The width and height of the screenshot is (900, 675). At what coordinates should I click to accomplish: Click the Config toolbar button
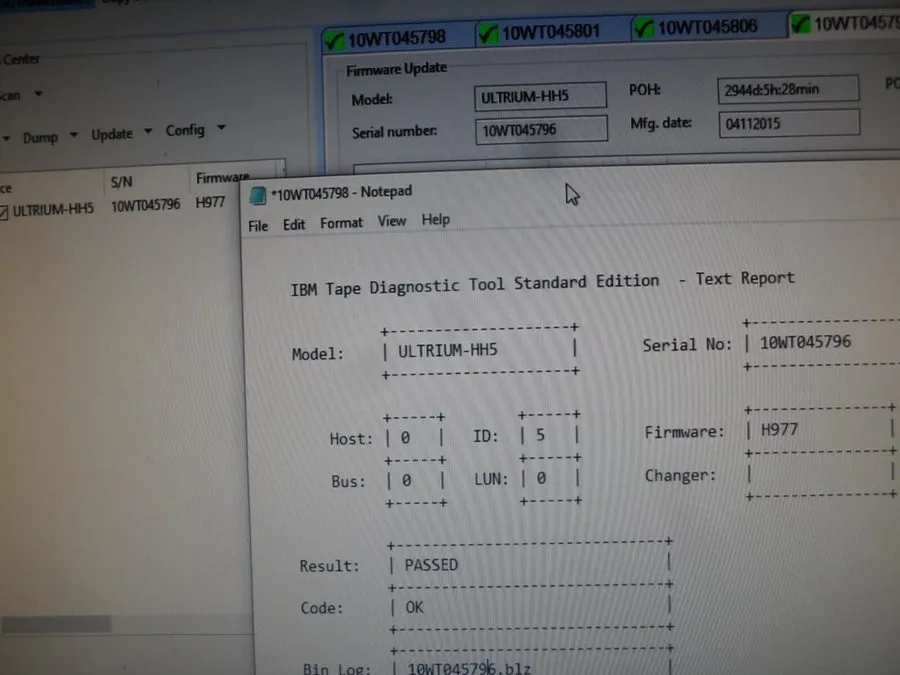point(185,130)
